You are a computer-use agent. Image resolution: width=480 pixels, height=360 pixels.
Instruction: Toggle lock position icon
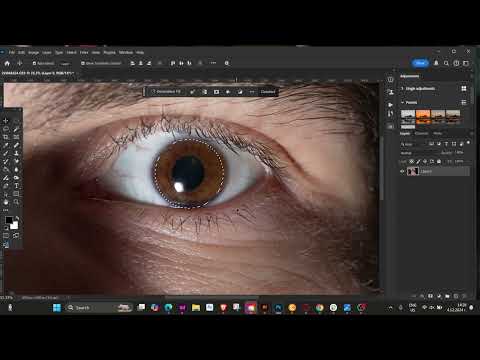(x=425, y=161)
